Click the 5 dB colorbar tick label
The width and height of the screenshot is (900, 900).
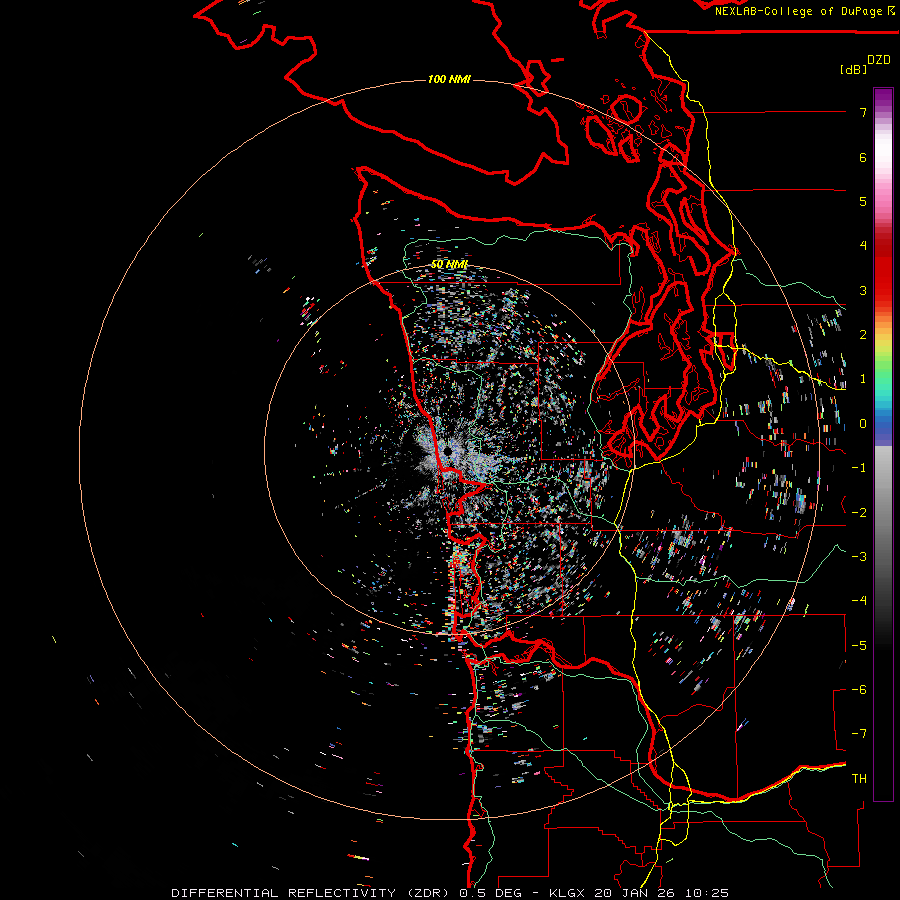click(863, 201)
